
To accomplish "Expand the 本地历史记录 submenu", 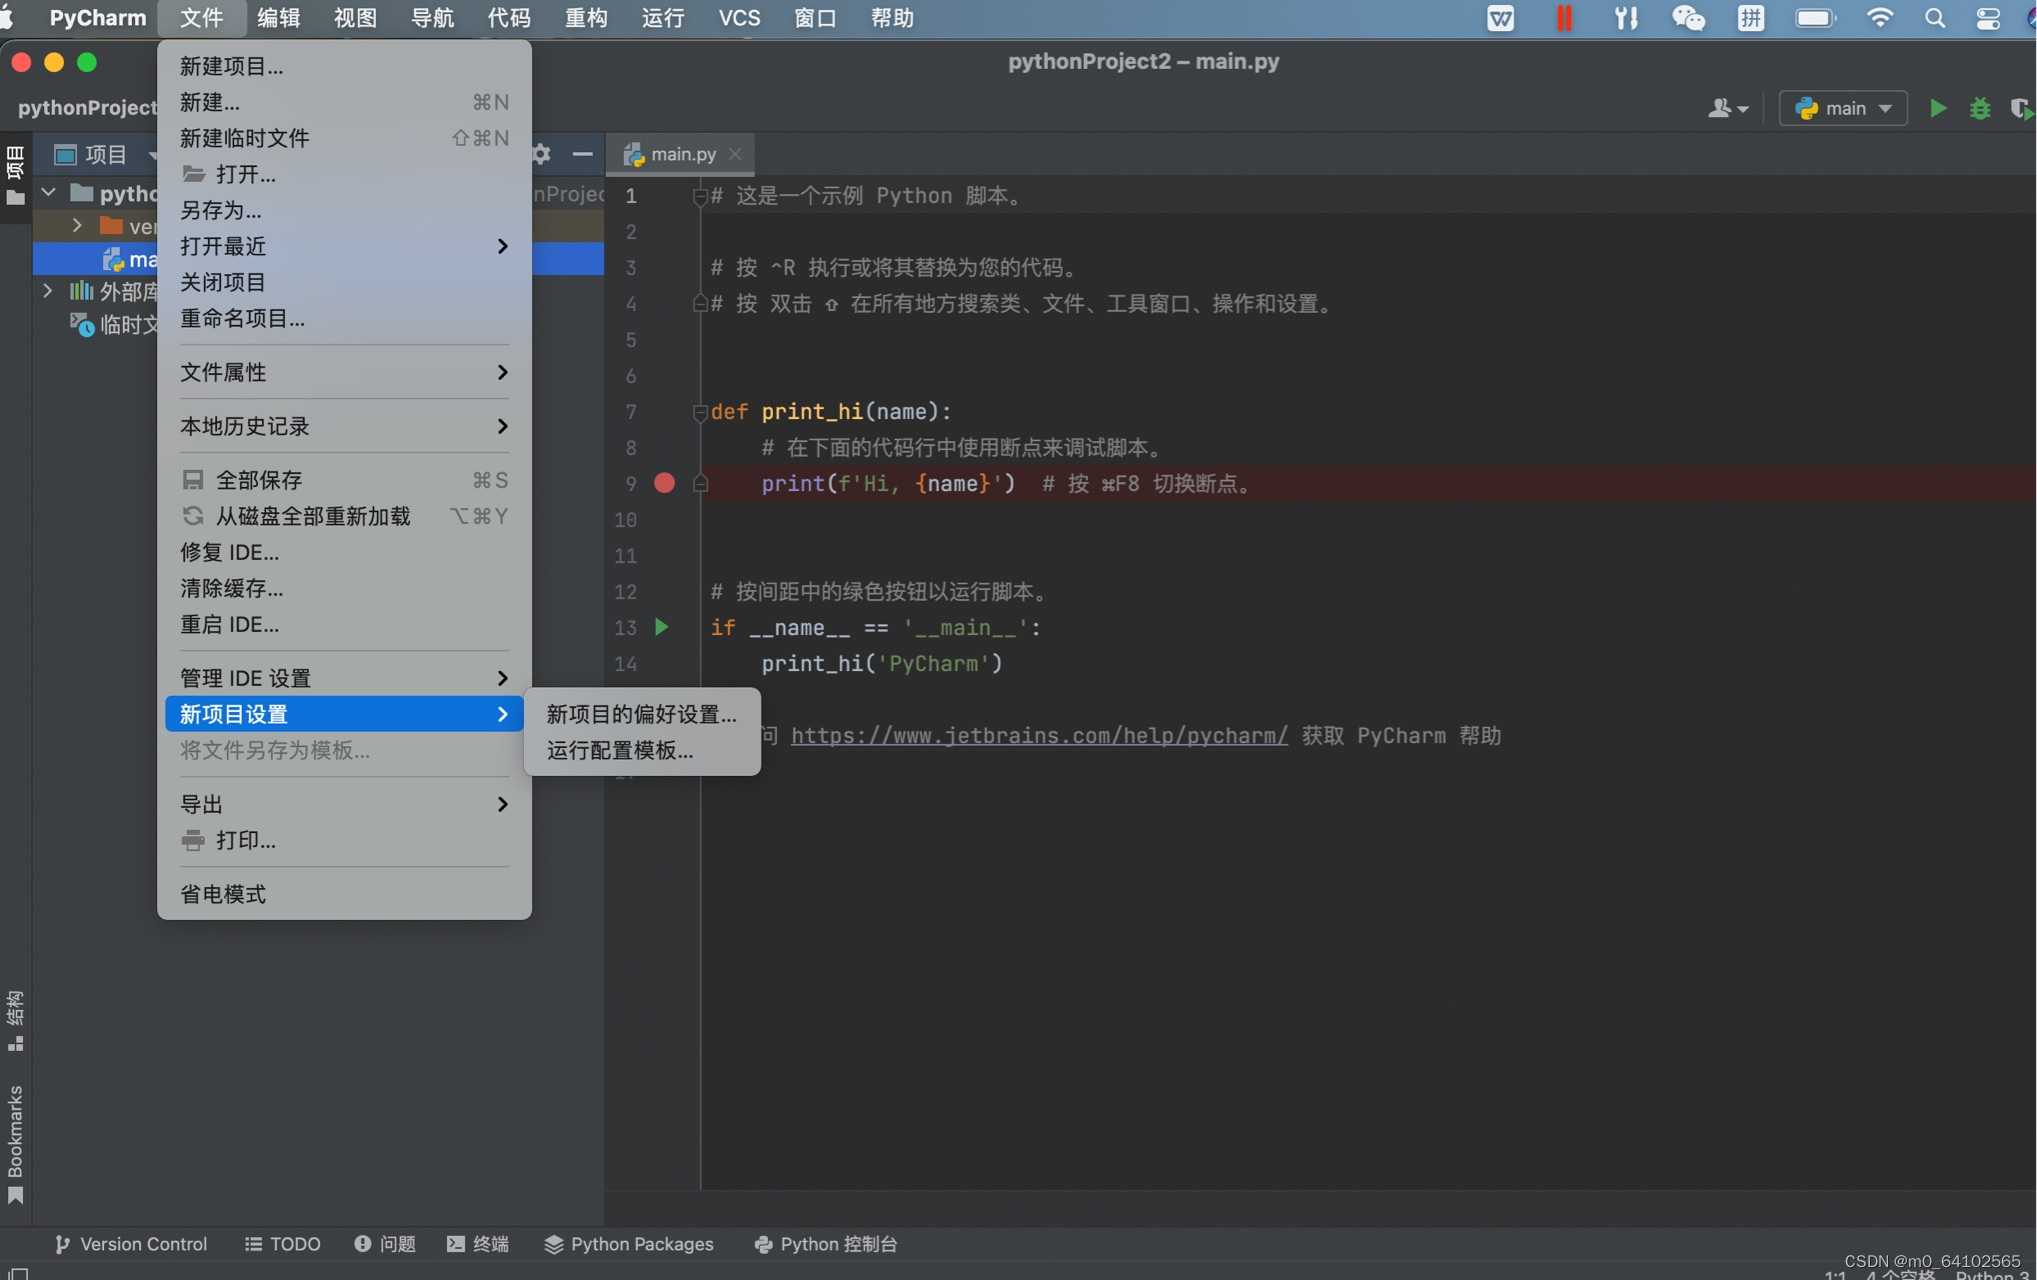I will 344,426.
